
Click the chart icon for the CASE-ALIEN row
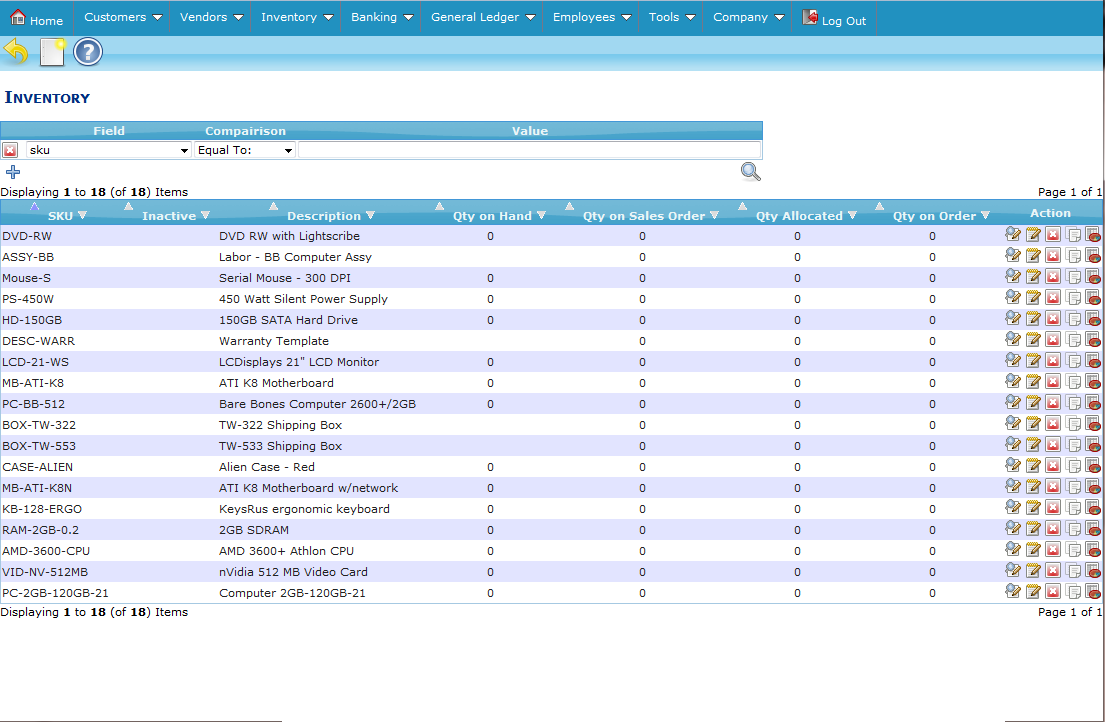click(x=1093, y=467)
